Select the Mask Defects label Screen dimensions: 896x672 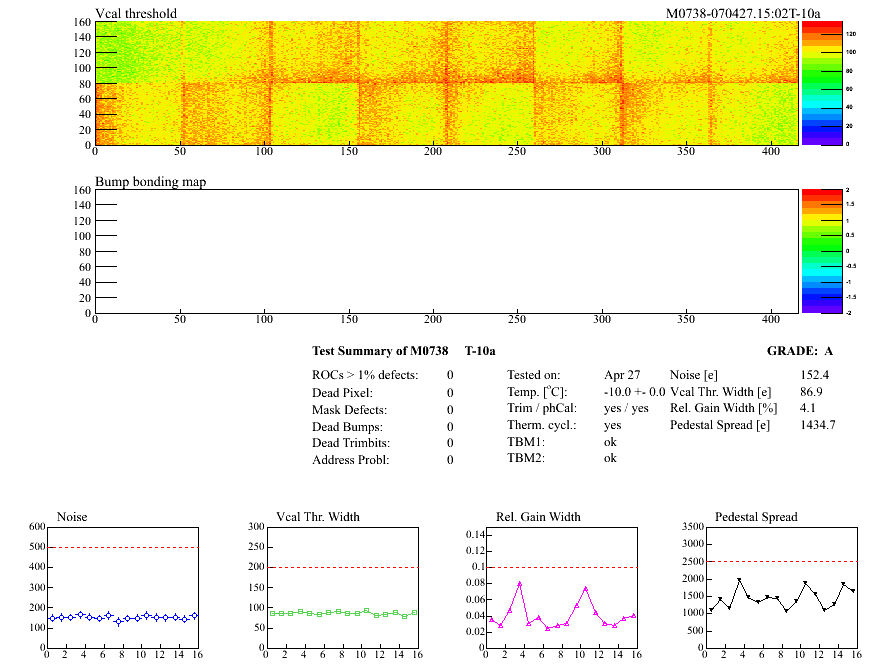pos(348,410)
